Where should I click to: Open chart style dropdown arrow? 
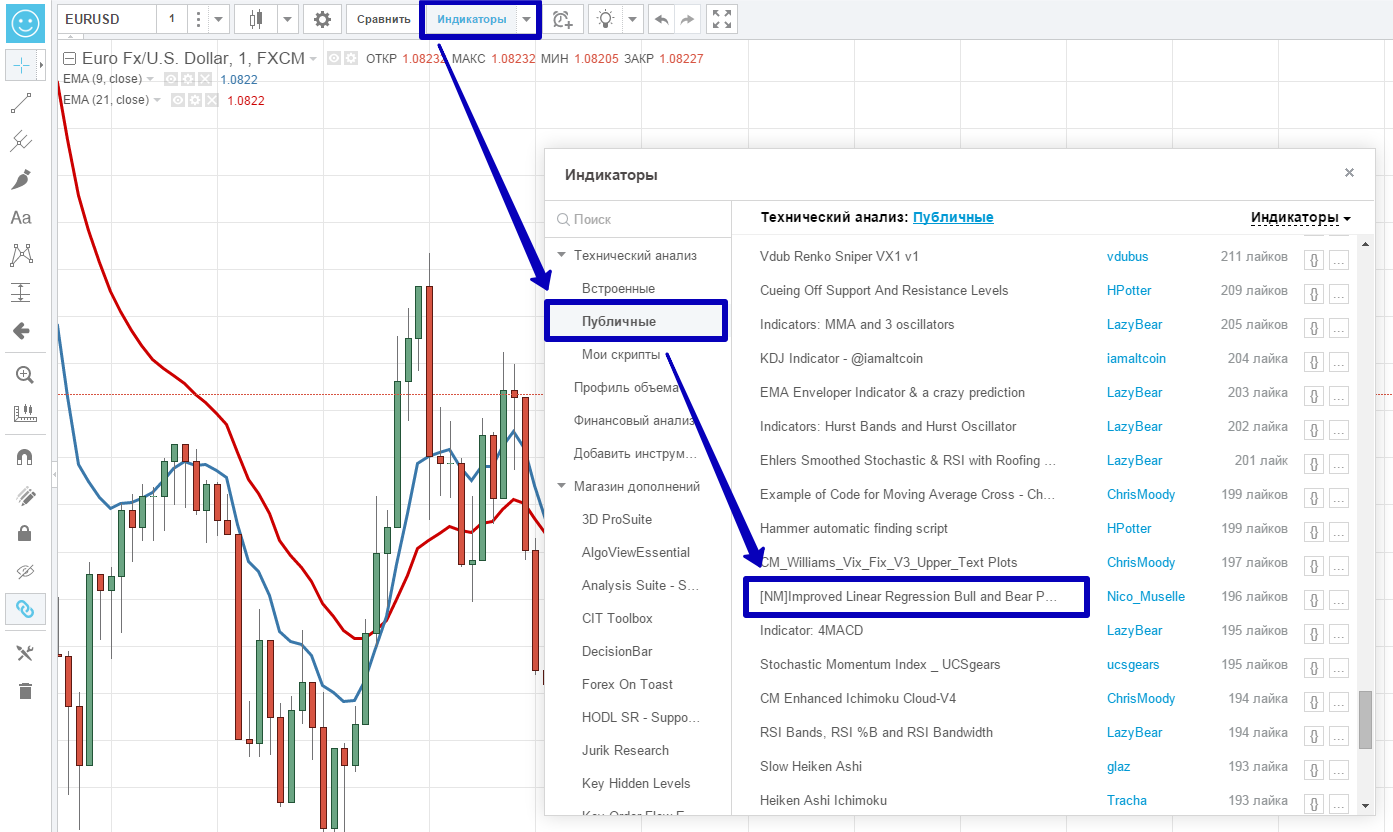coord(287,19)
